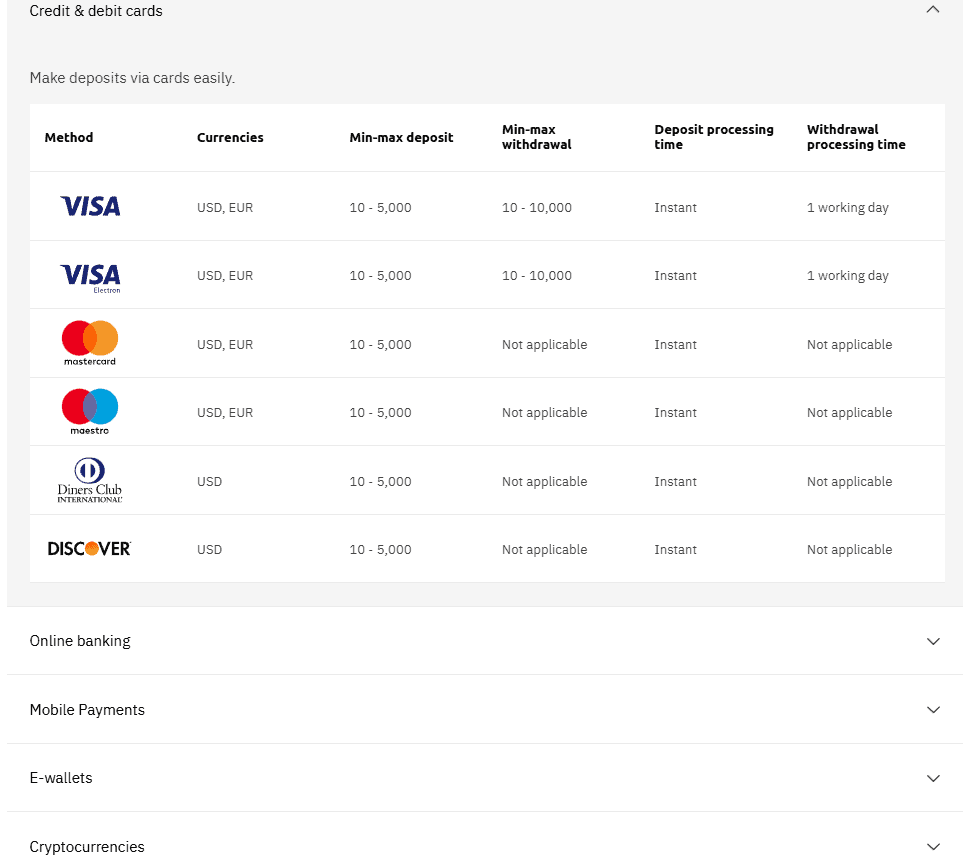Viewport: 963px width, 865px height.
Task: Expand the Mobile Payments chevron
Action: point(933,710)
